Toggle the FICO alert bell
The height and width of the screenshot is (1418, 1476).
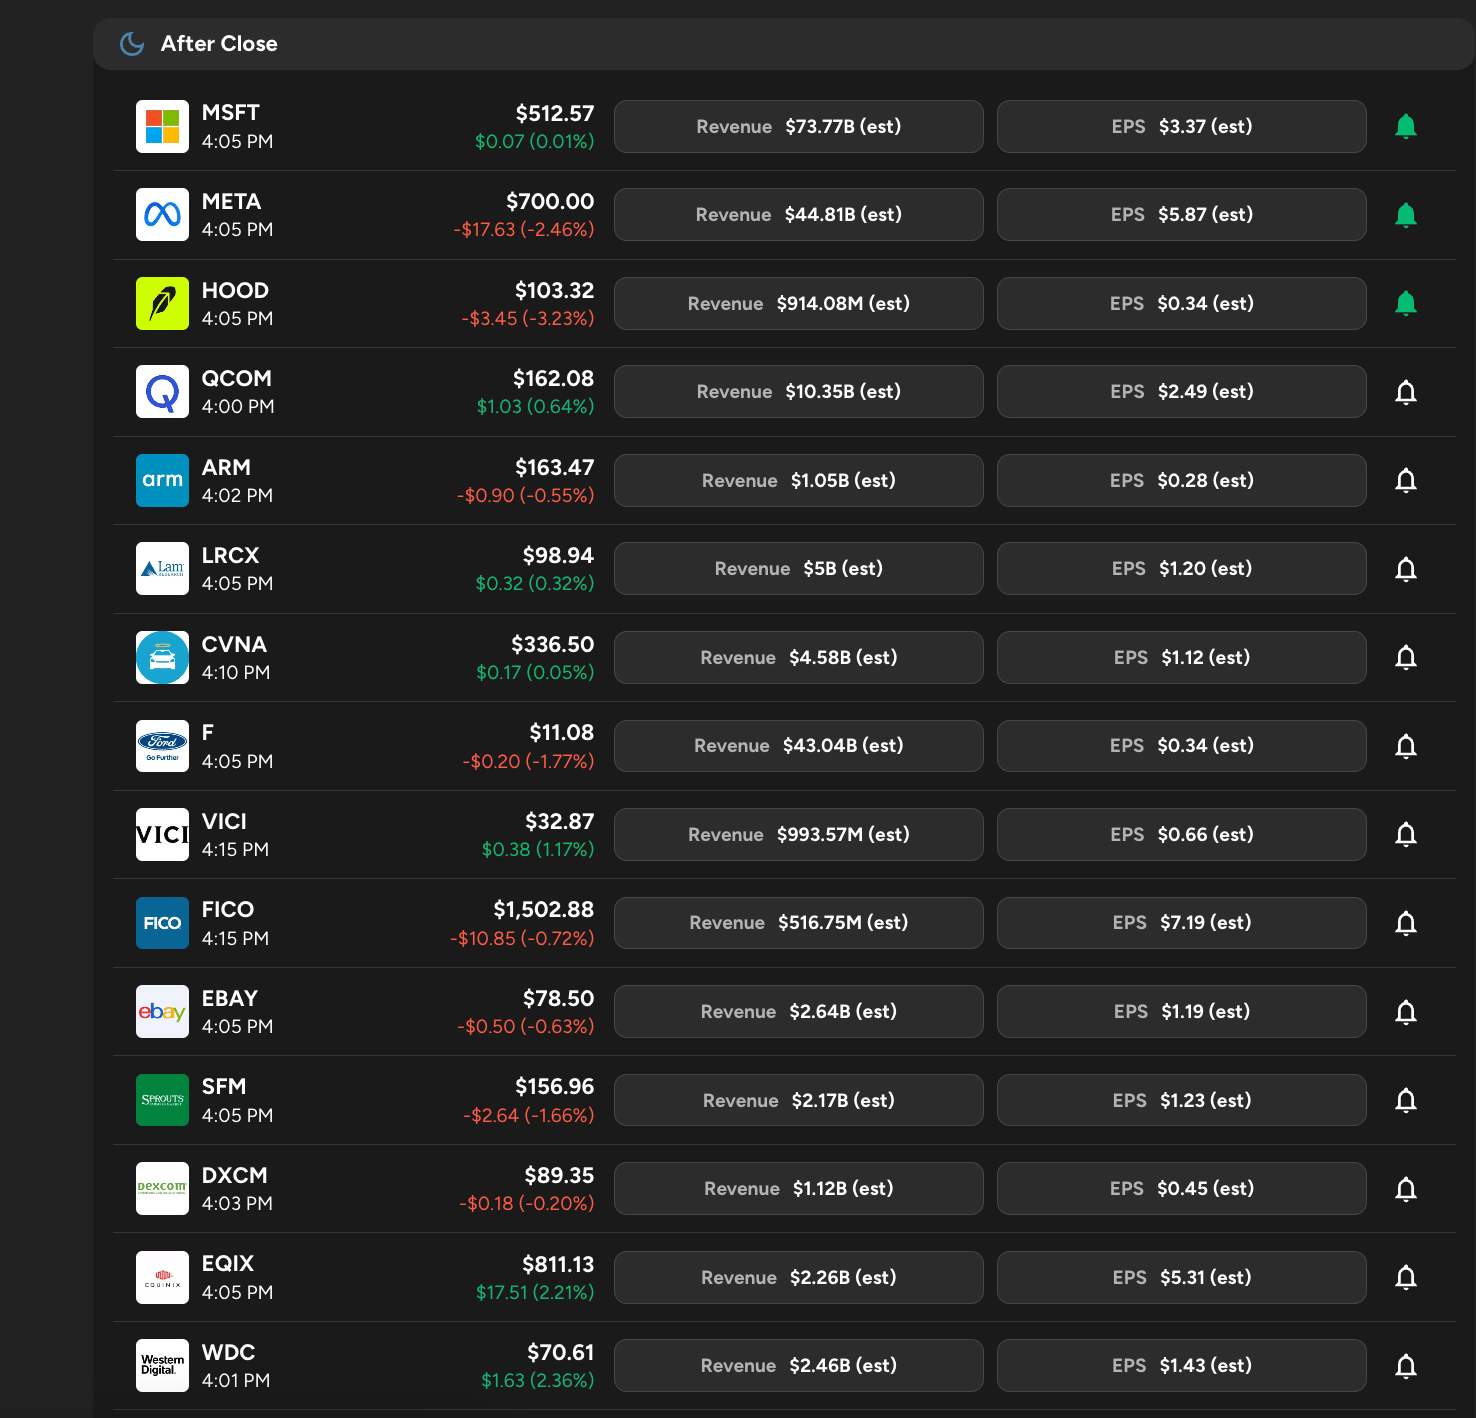pyautogui.click(x=1406, y=923)
